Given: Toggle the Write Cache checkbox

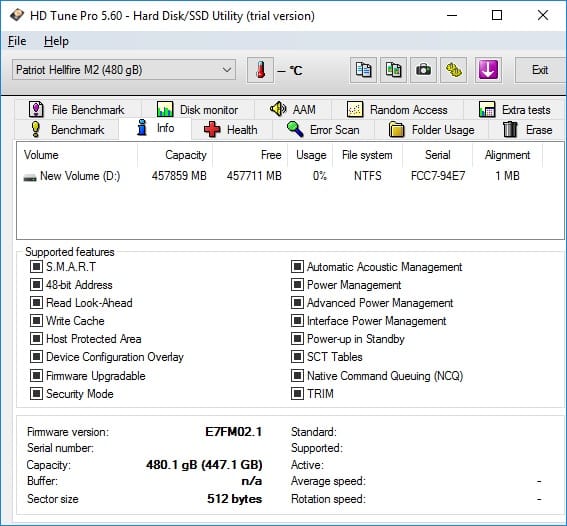Looking at the screenshot, I should [36, 321].
